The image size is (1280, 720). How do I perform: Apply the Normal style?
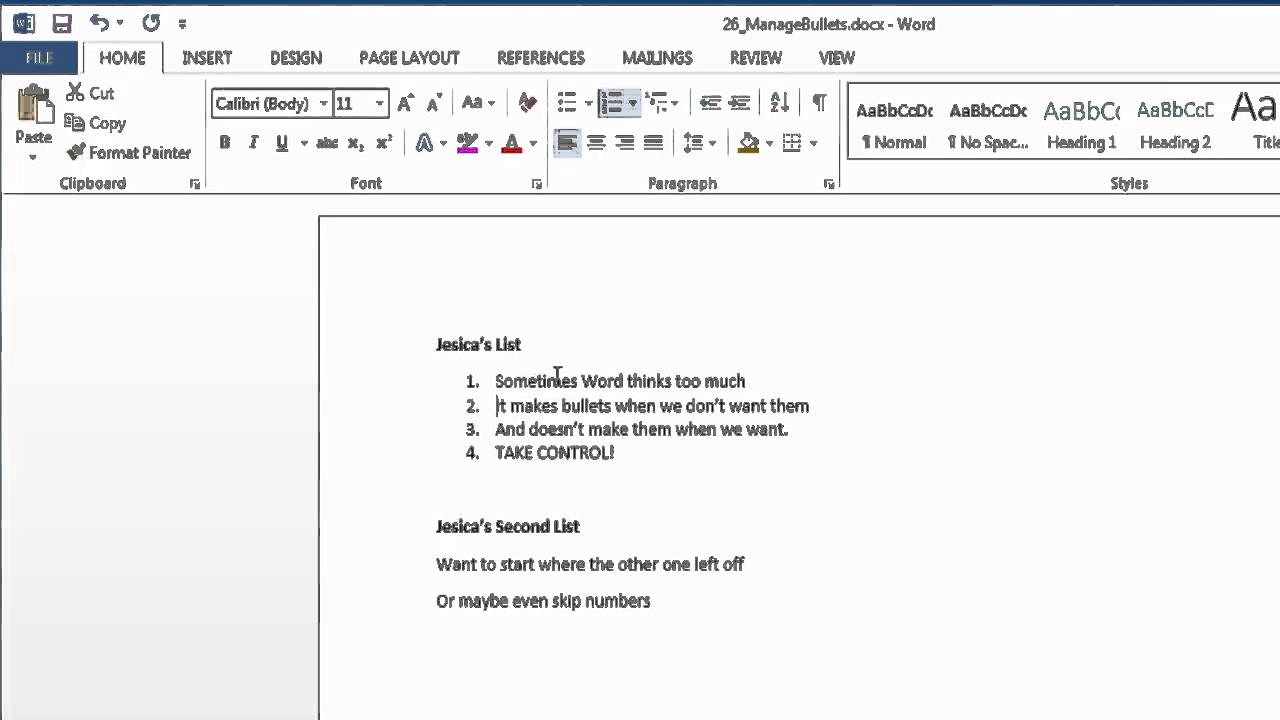(x=894, y=122)
